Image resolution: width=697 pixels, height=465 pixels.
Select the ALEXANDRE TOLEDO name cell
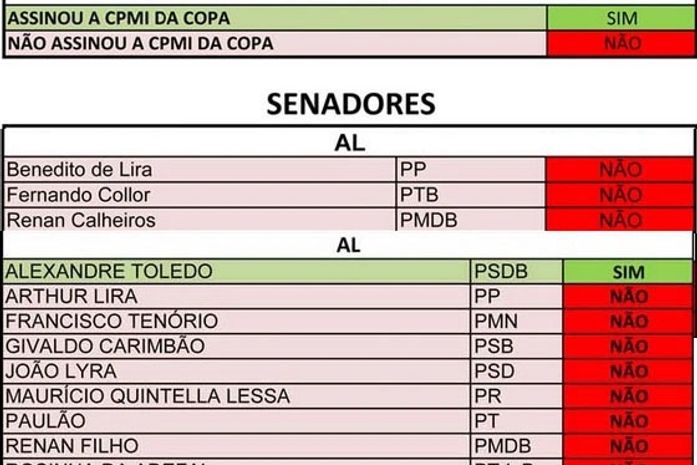pos(237,271)
